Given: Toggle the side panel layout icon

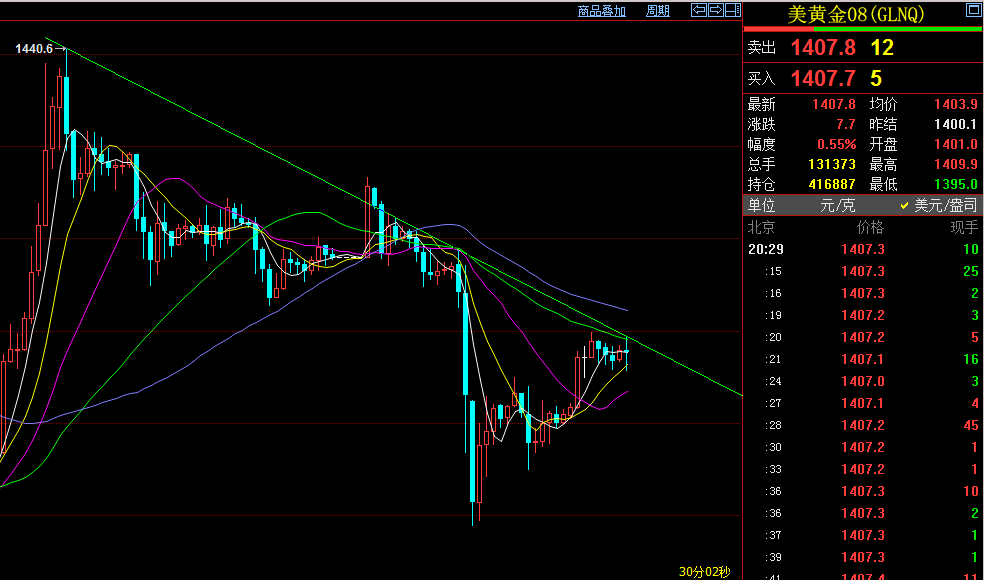Looking at the screenshot, I should 732,10.
